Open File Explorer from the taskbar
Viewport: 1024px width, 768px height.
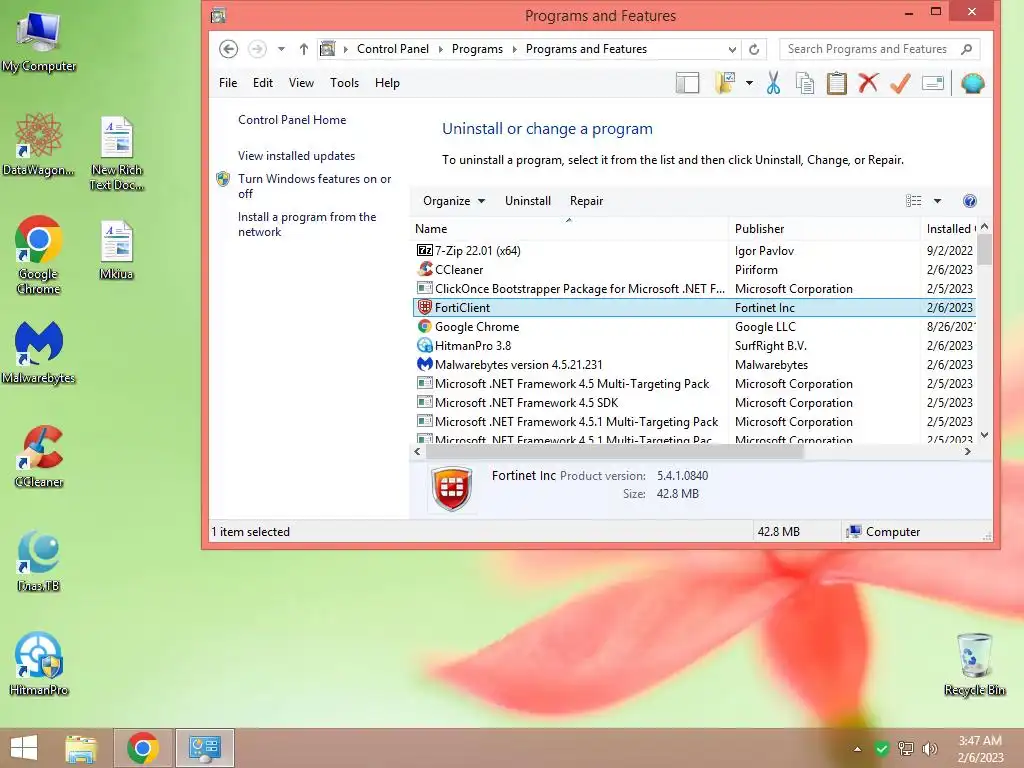[x=81, y=748]
